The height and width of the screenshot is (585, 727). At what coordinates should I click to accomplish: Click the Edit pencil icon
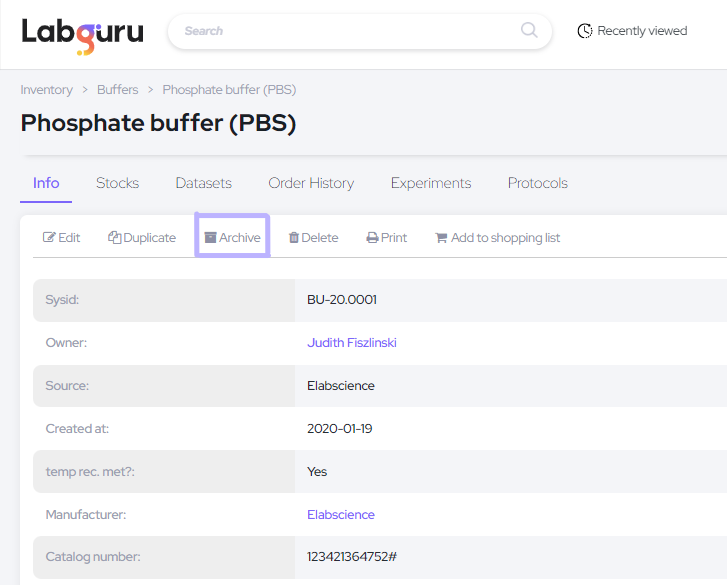click(x=49, y=238)
